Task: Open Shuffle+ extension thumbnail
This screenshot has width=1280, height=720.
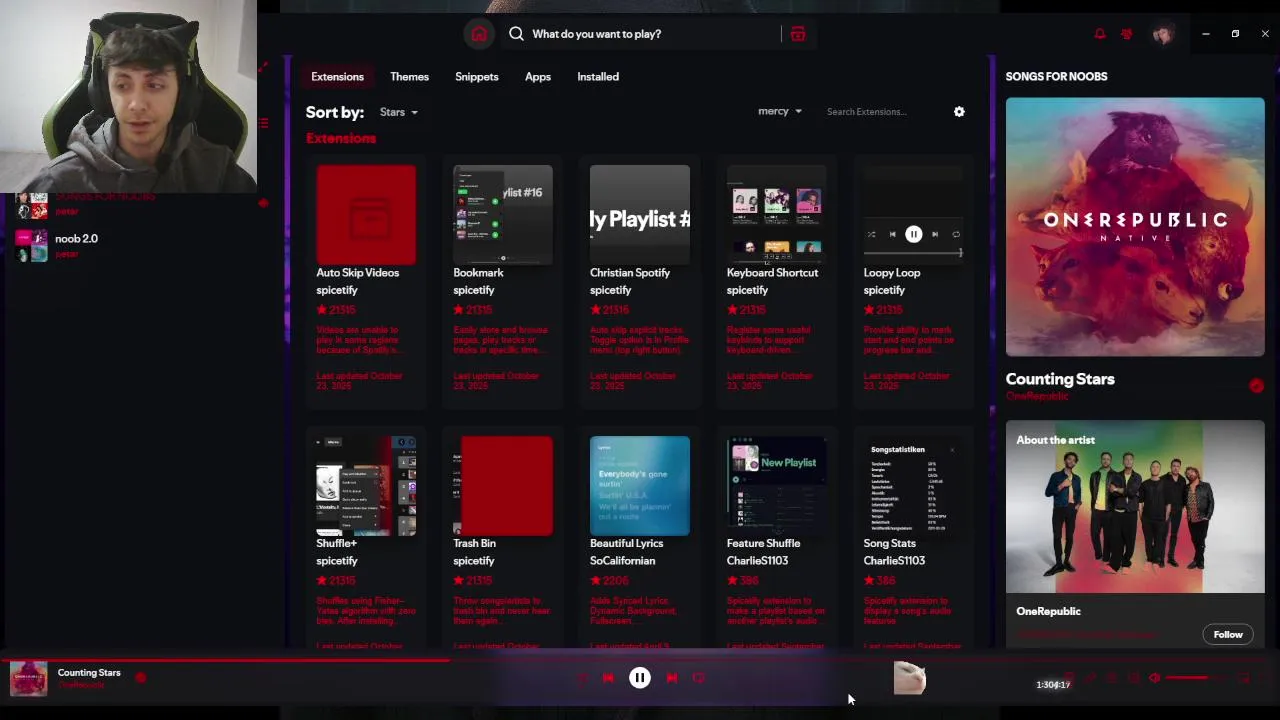Action: pos(366,486)
